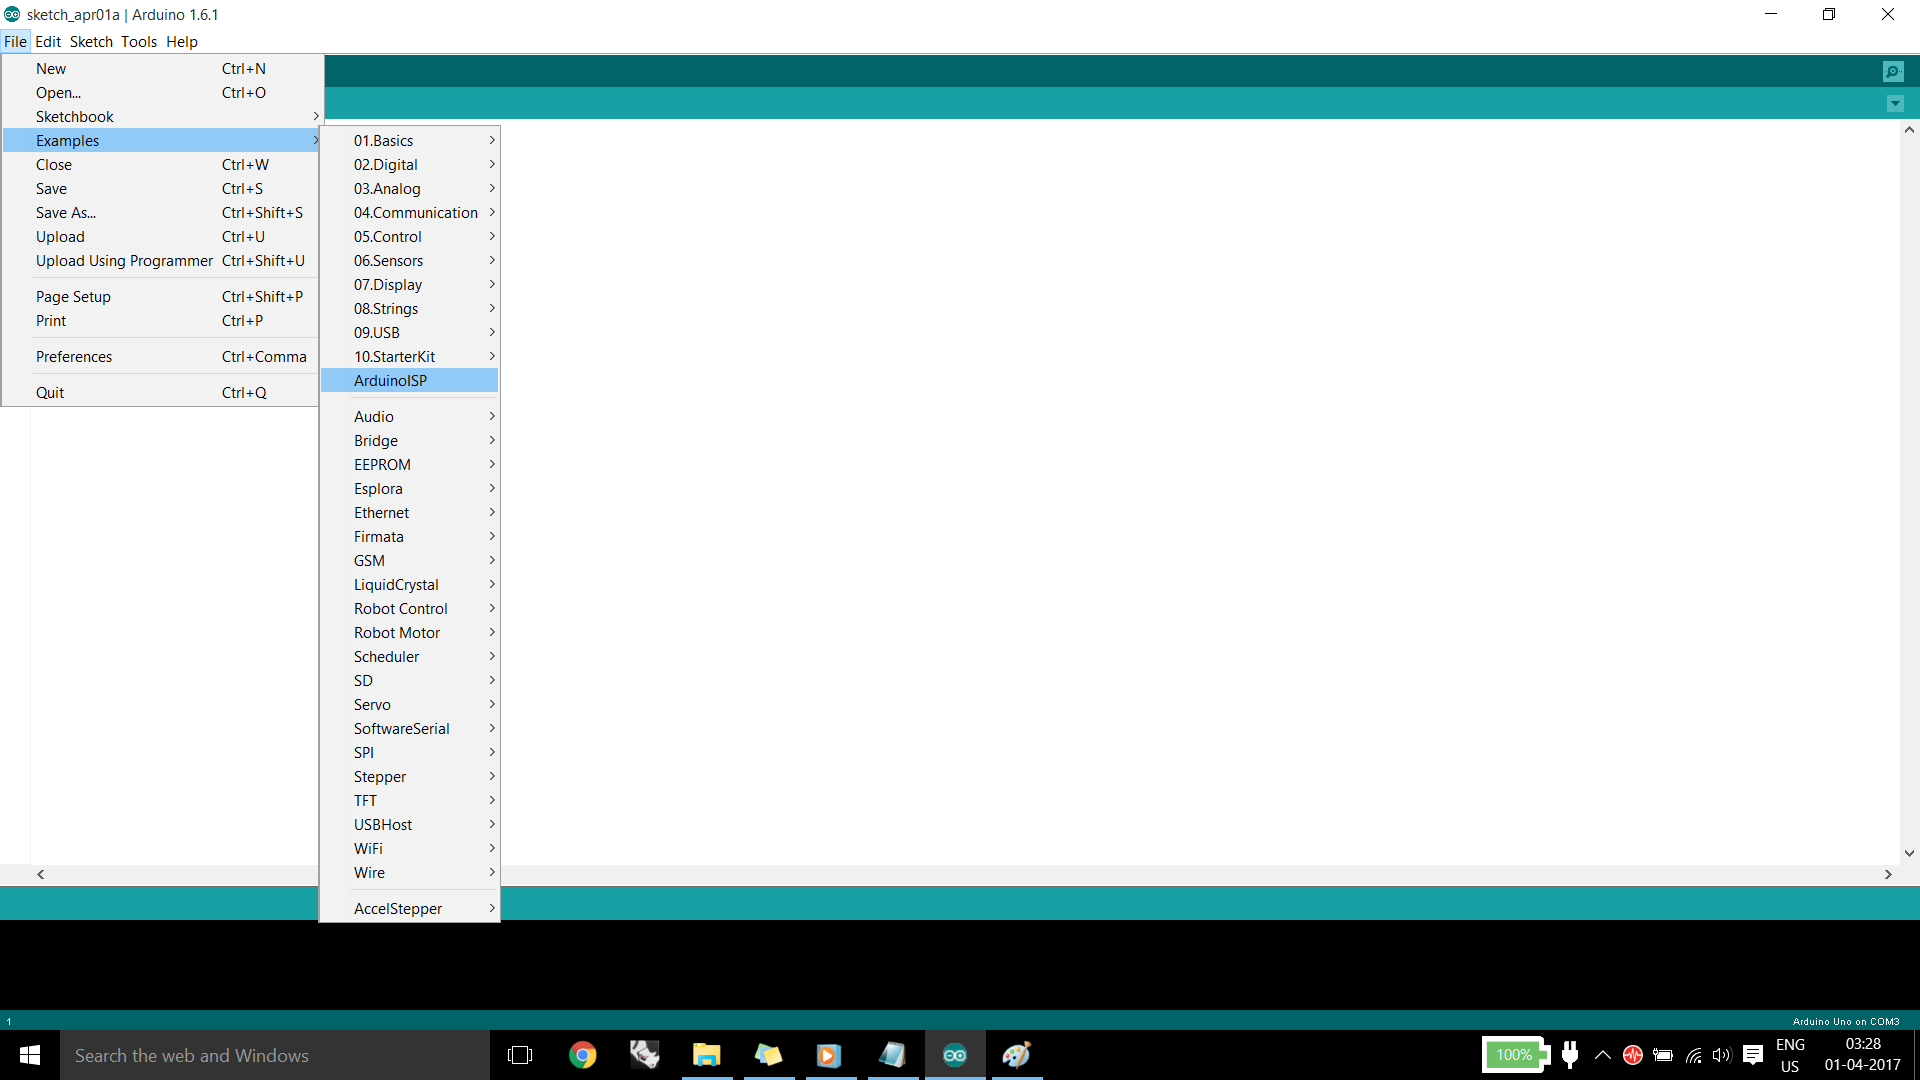Image resolution: width=1920 pixels, height=1080 pixels.
Task: Open the Paint palette app in taskbar
Action: pyautogui.click(x=1017, y=1055)
